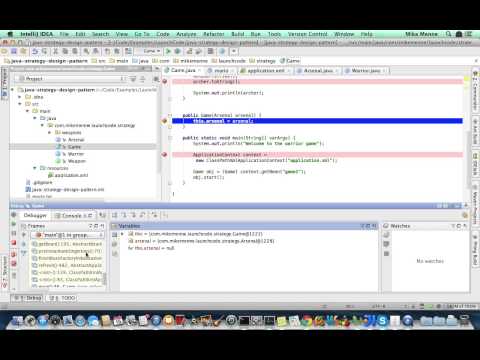Viewport: 480px width, 360px height.
Task: Collapse the resources folder in project tree
Action: [x=35, y=168]
